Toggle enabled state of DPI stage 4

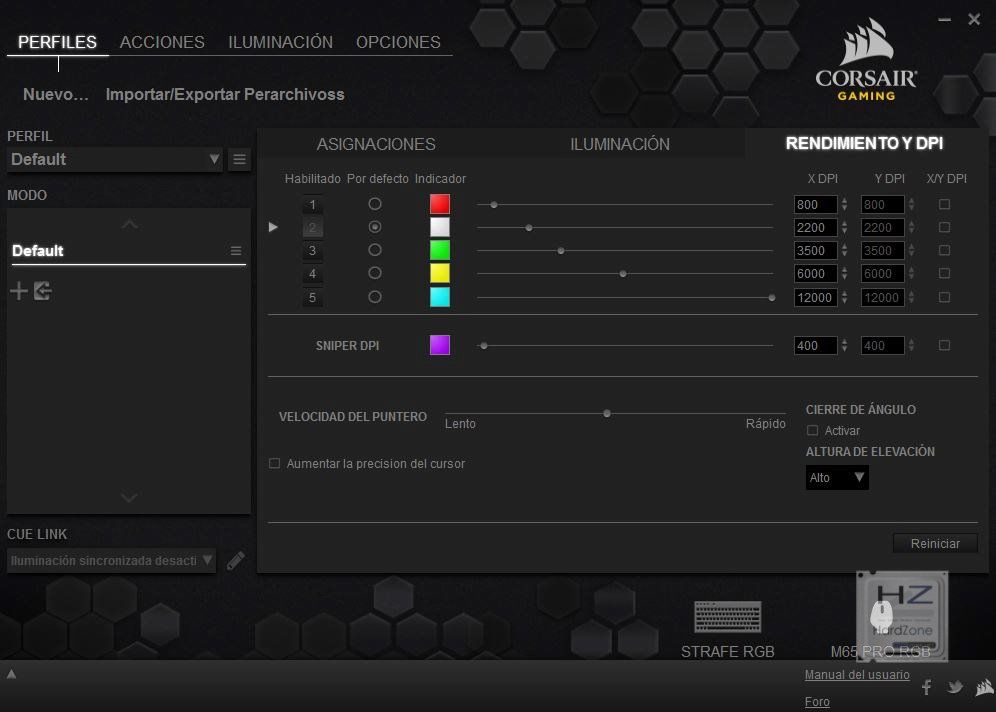click(x=312, y=274)
